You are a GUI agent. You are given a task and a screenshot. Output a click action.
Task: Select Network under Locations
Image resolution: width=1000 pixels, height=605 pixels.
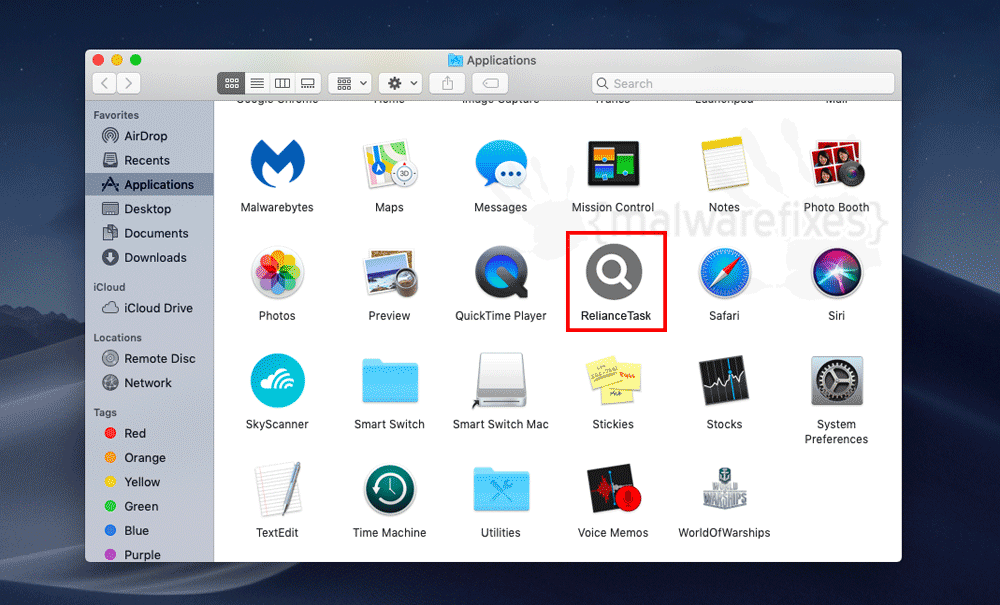[x=149, y=383]
